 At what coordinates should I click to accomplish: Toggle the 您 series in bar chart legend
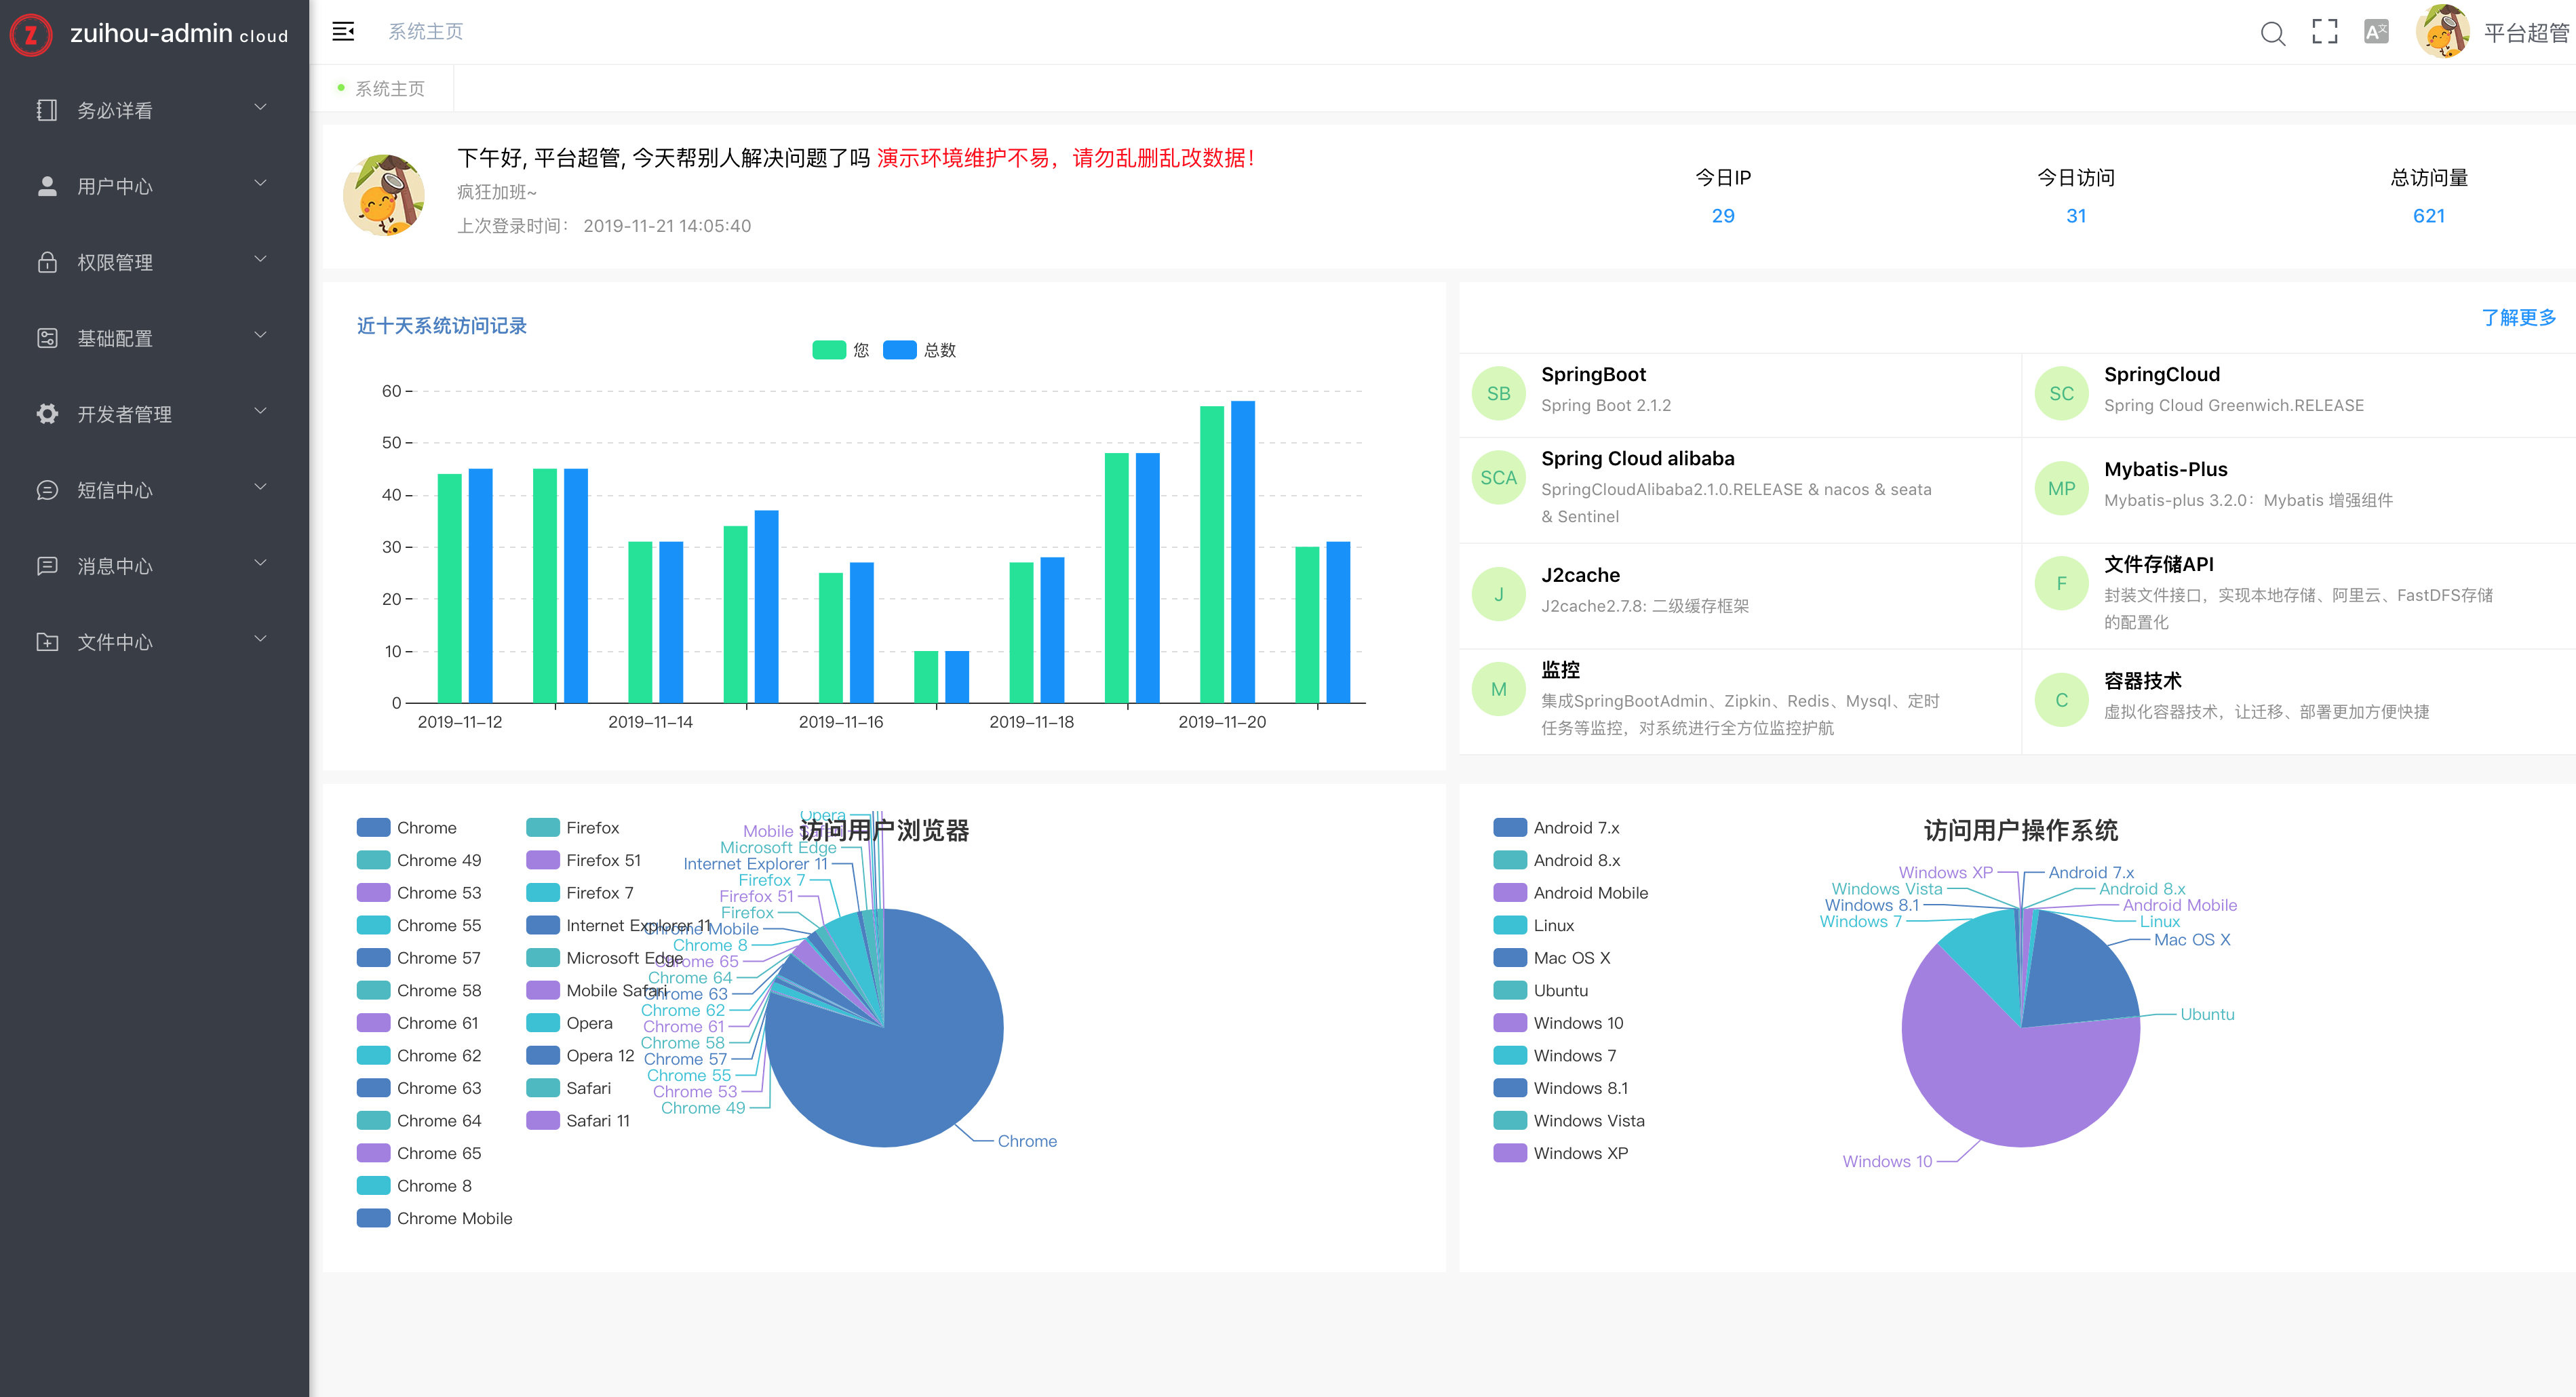(x=829, y=350)
